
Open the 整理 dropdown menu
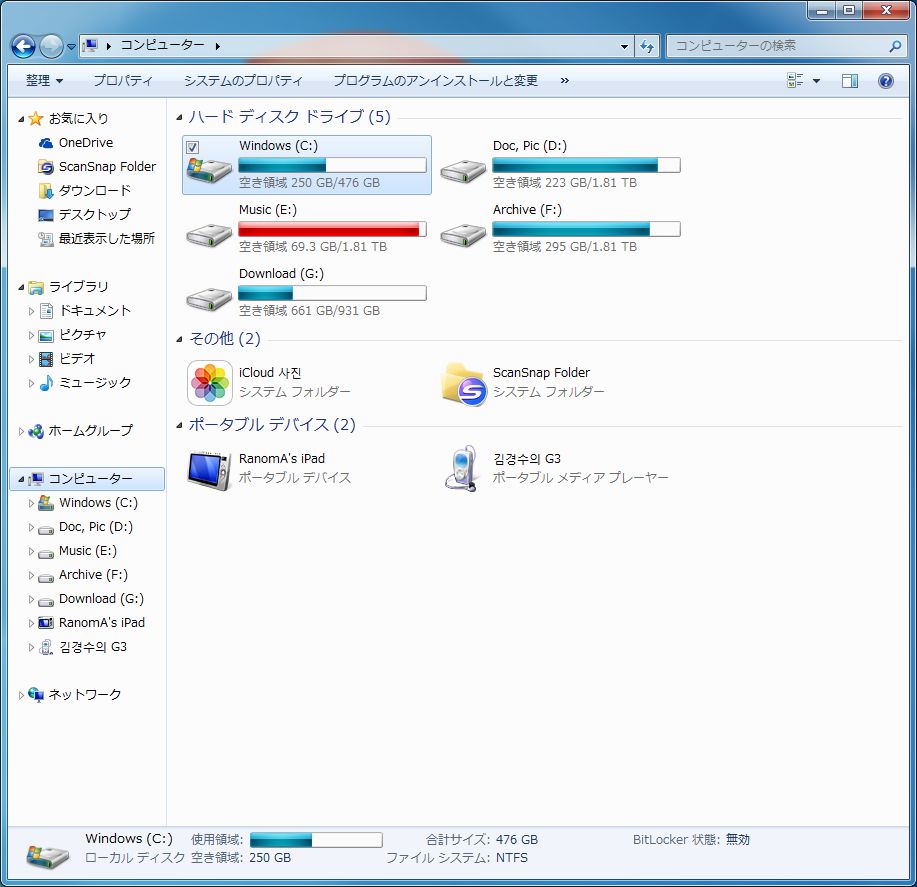44,81
